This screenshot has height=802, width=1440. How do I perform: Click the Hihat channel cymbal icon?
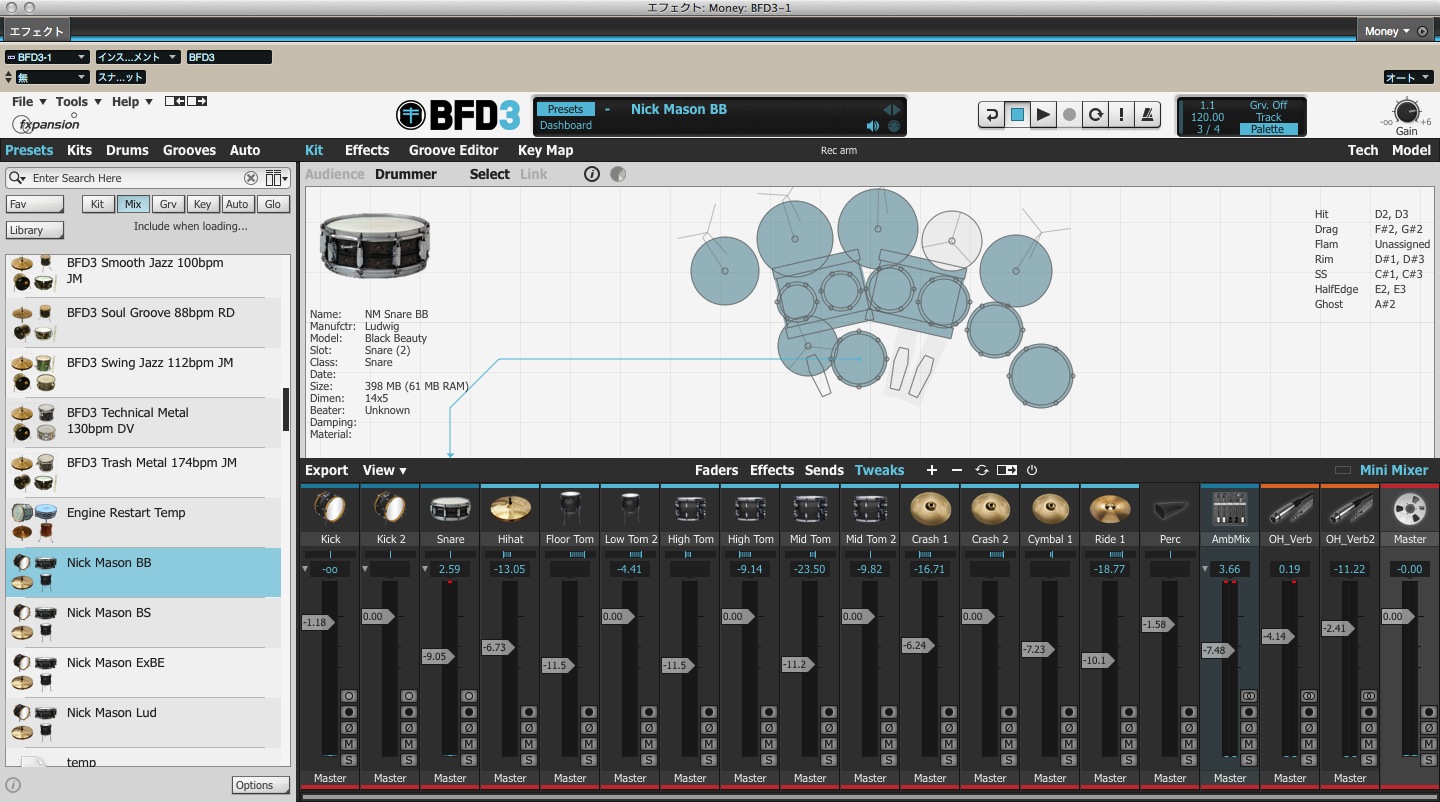point(510,509)
